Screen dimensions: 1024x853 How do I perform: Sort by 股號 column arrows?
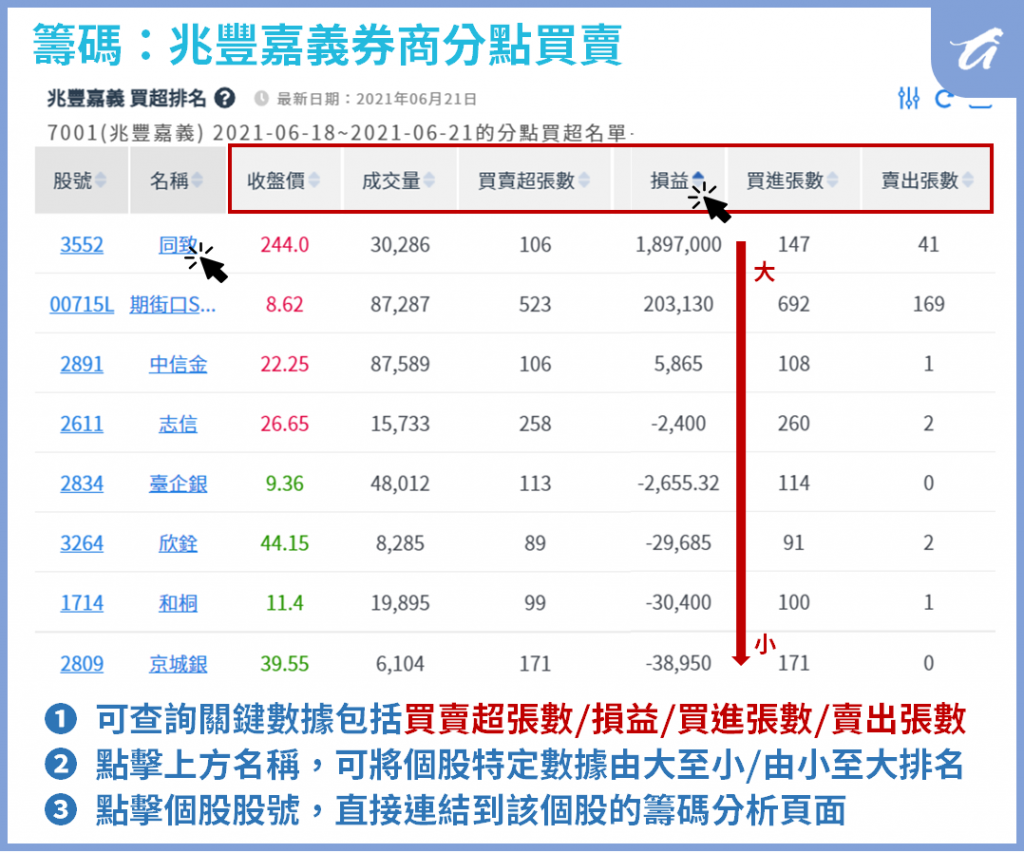point(101,180)
